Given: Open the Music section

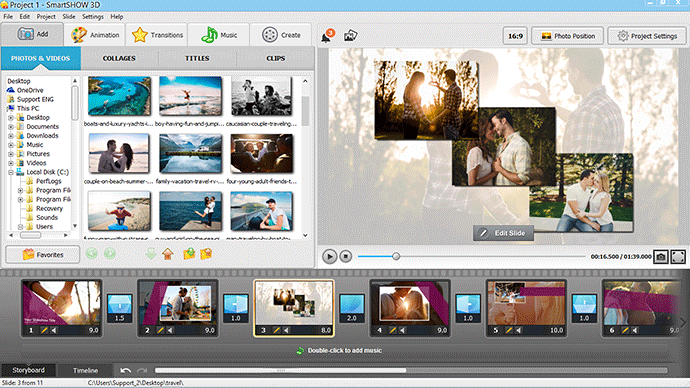Looking at the screenshot, I should pos(219,35).
